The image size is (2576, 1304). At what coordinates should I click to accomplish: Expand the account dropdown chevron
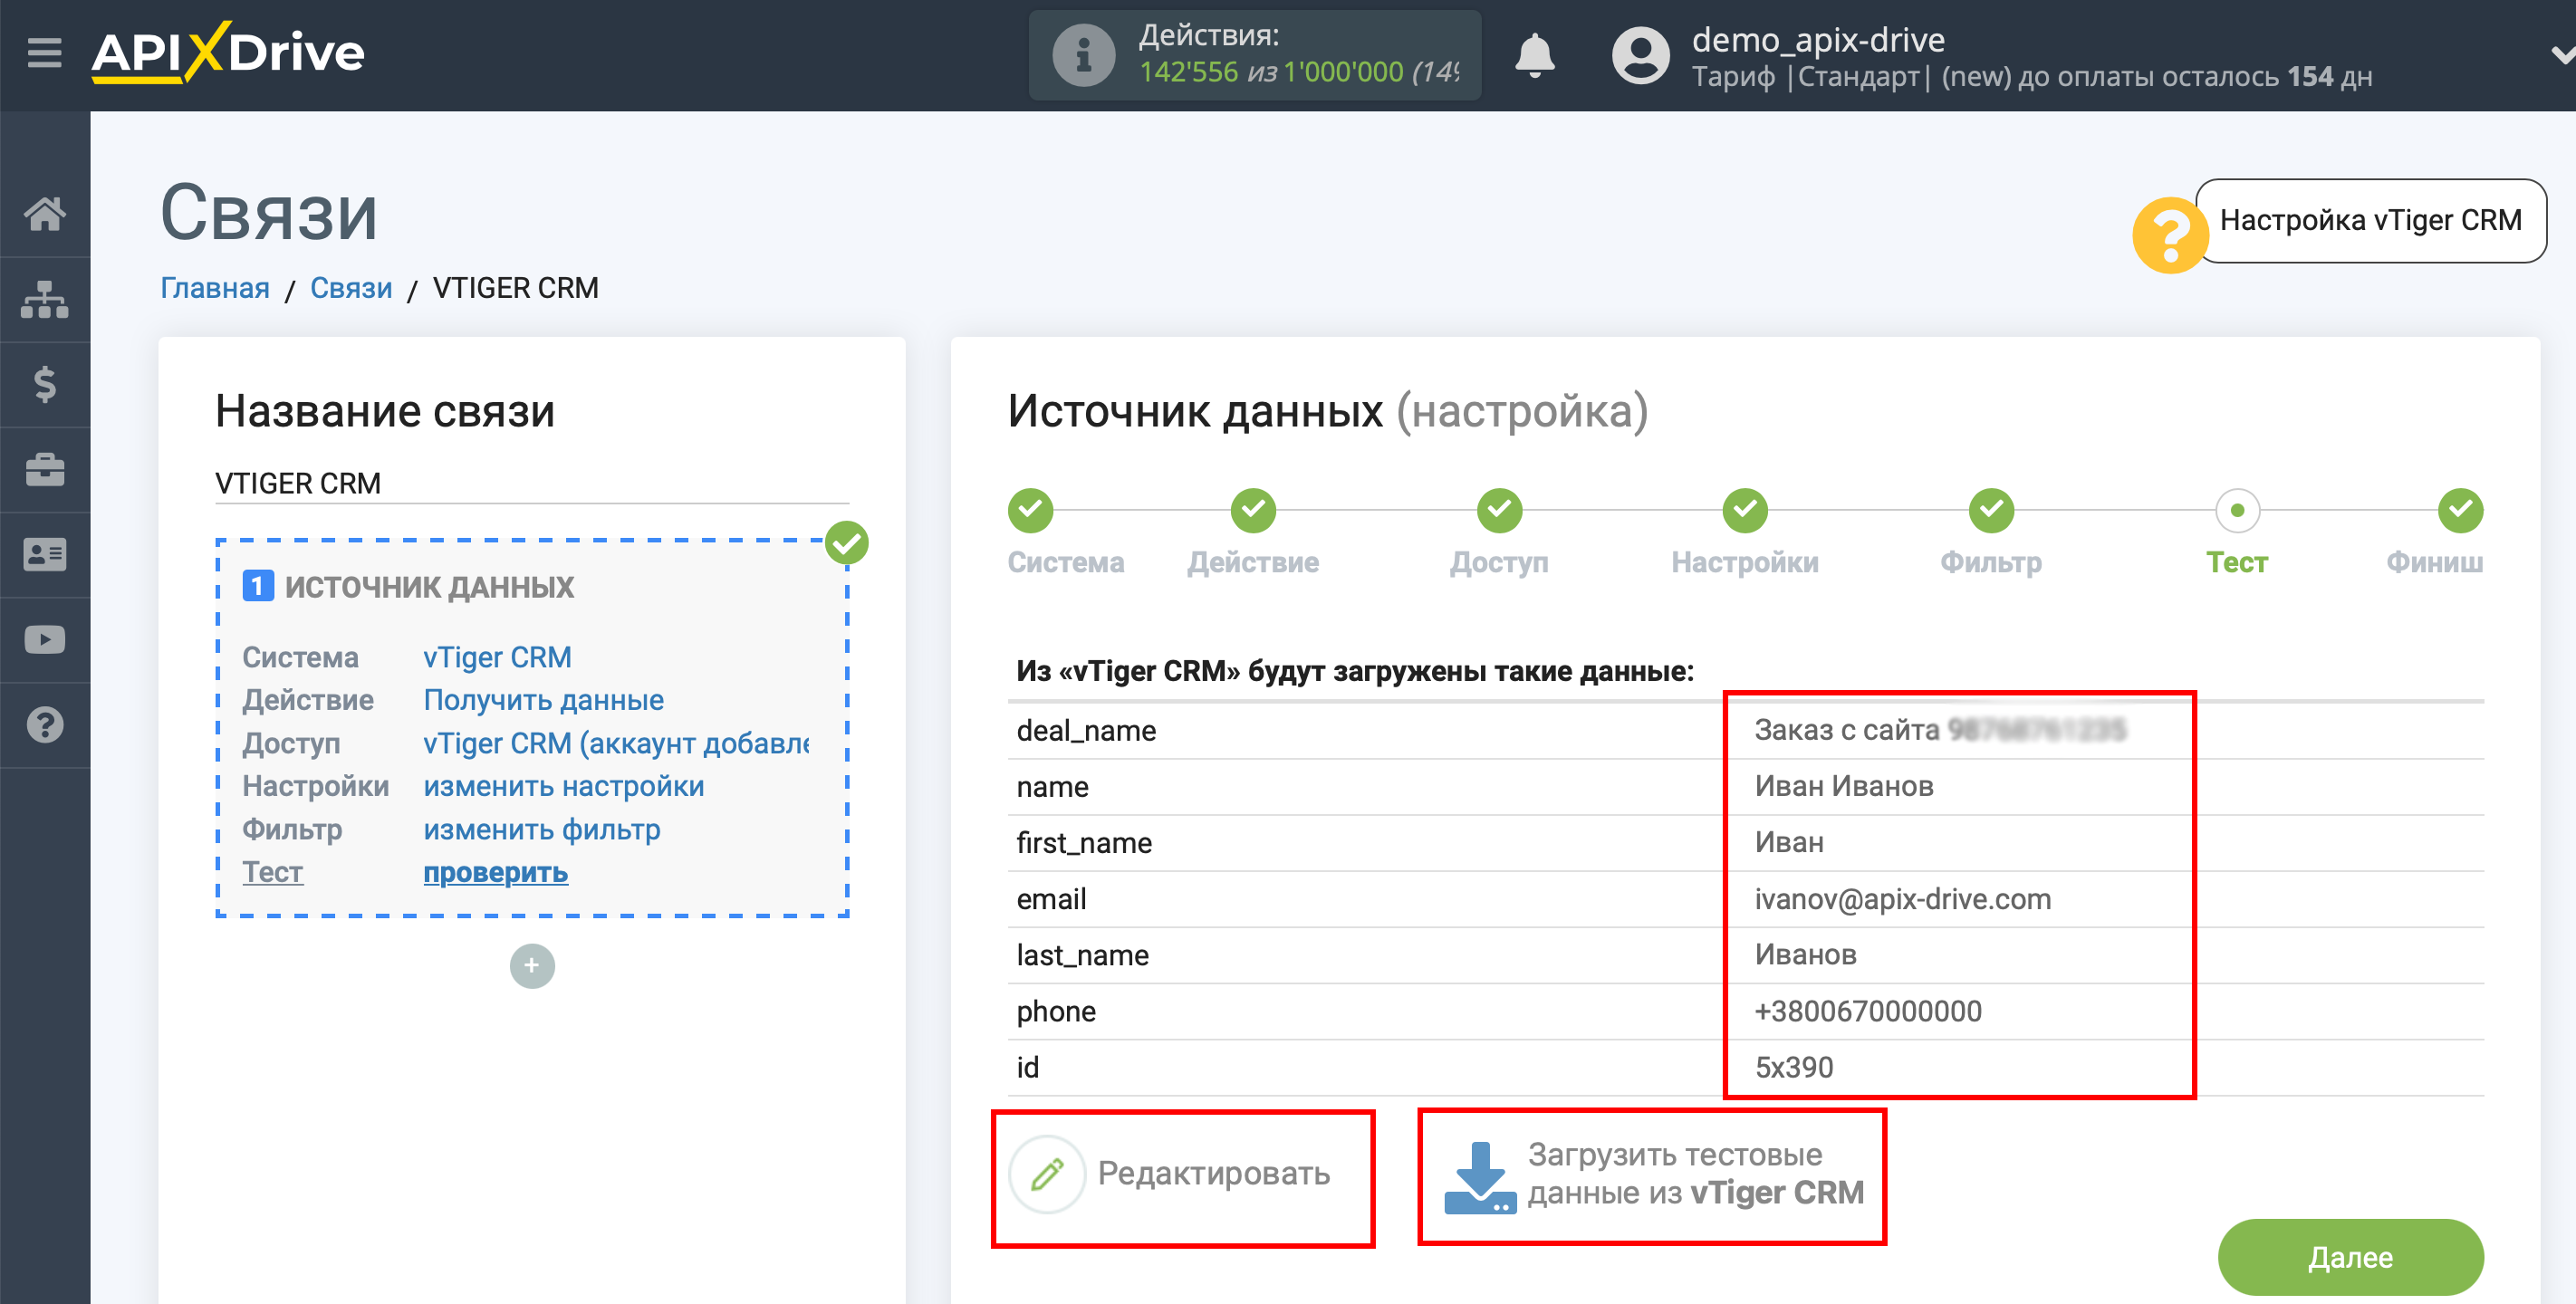[x=2562, y=55]
